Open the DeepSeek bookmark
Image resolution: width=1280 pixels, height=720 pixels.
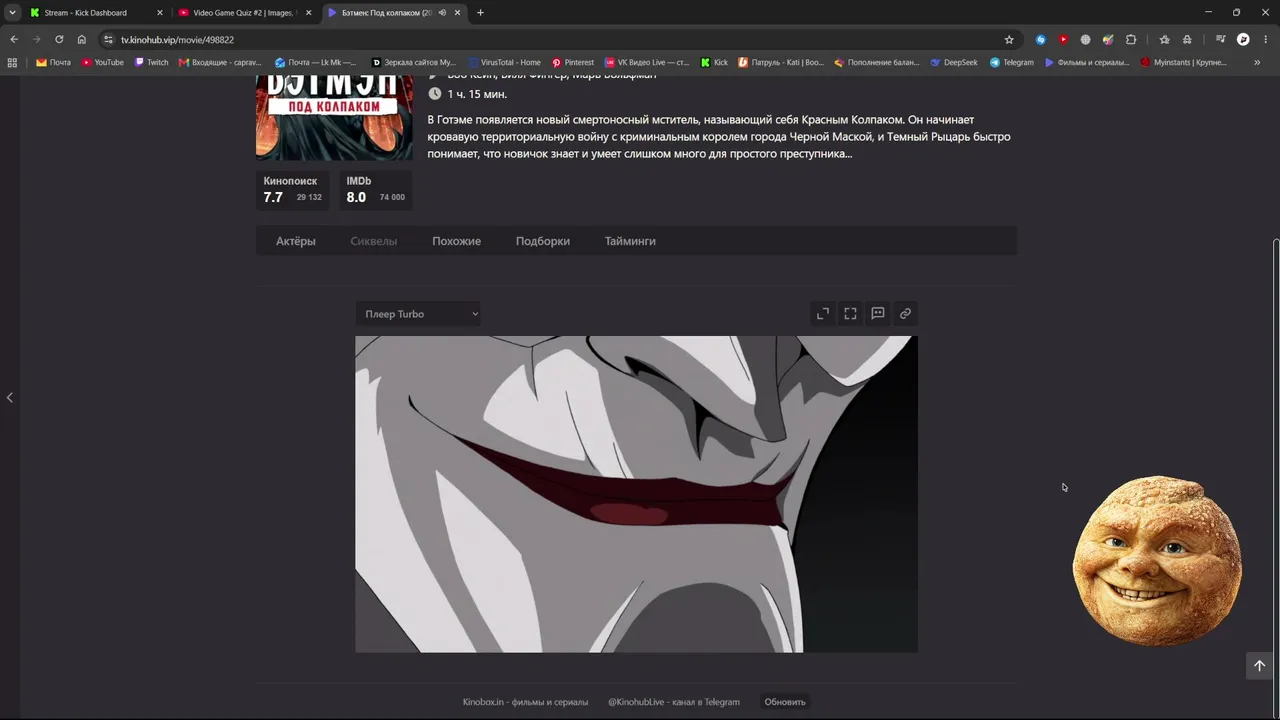click(x=954, y=62)
